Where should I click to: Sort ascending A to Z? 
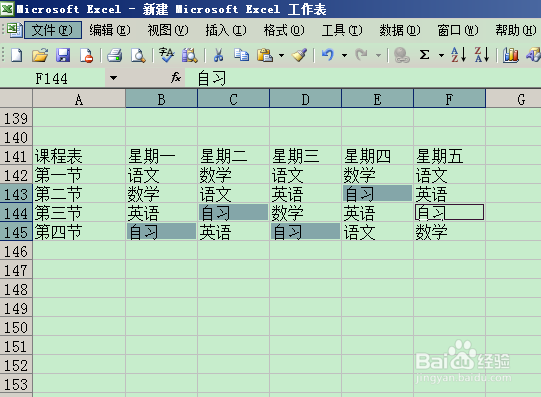tap(459, 55)
